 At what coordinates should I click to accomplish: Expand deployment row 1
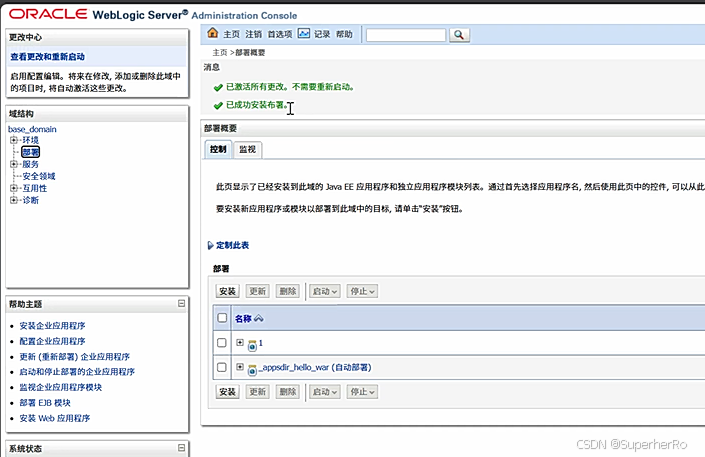240,342
